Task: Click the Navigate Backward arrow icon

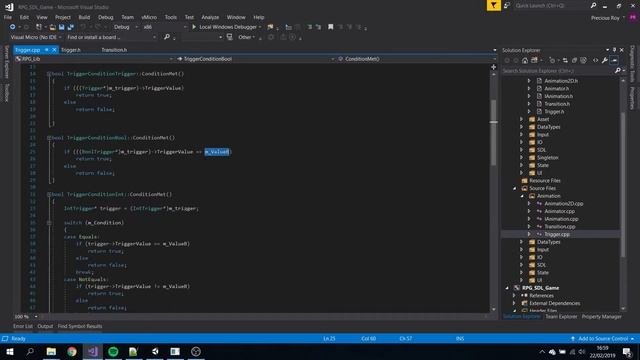Action: (13, 27)
